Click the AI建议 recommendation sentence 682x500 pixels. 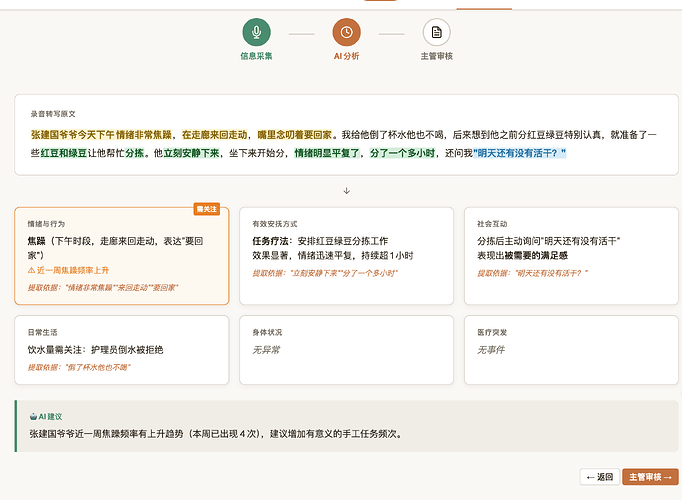coord(216,433)
